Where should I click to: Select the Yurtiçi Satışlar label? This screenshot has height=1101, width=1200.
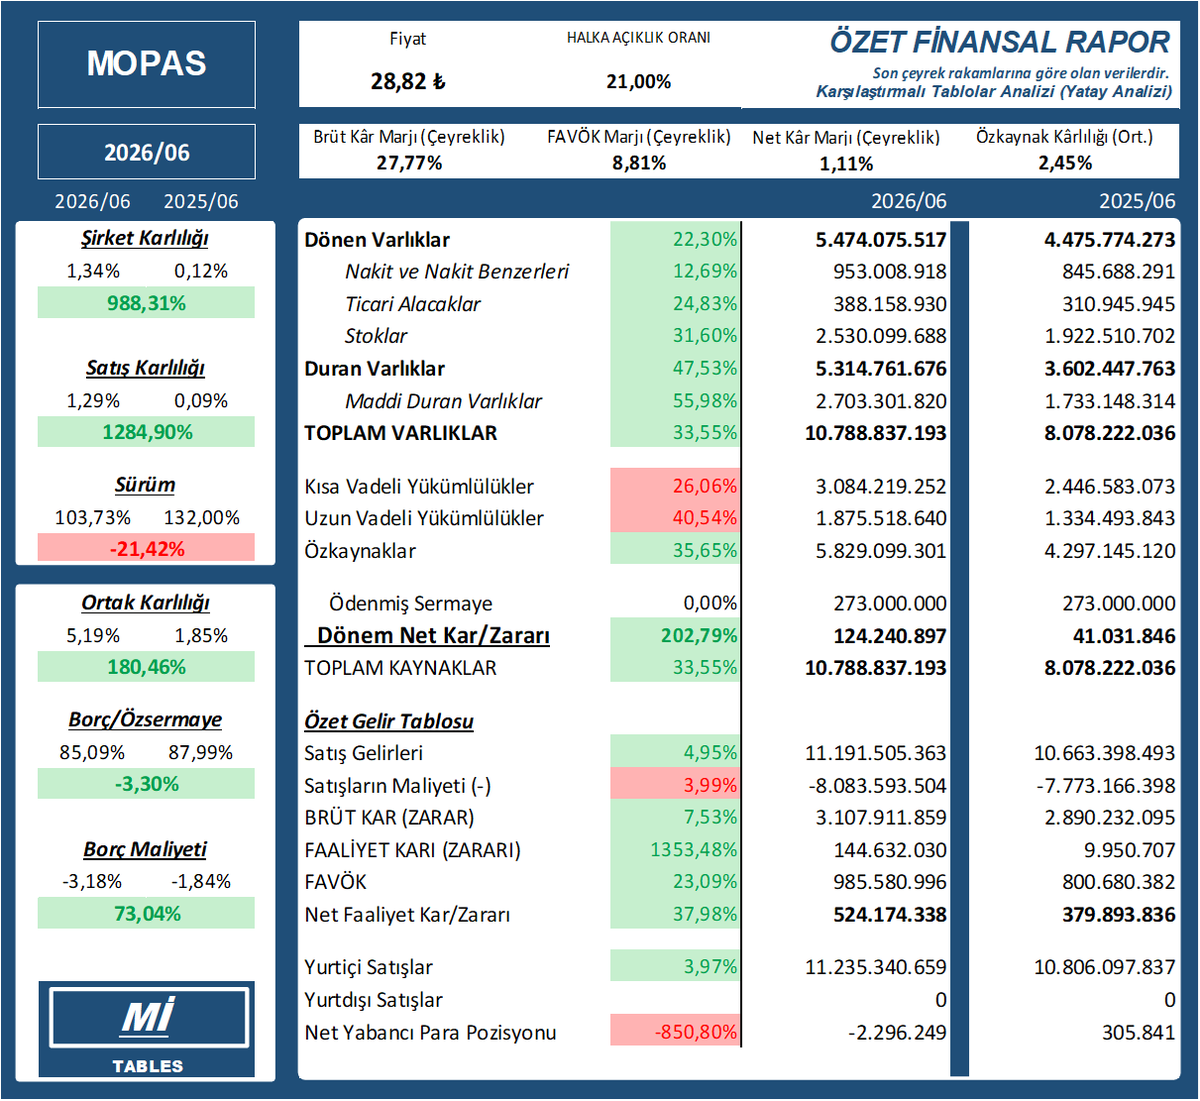click(368, 968)
